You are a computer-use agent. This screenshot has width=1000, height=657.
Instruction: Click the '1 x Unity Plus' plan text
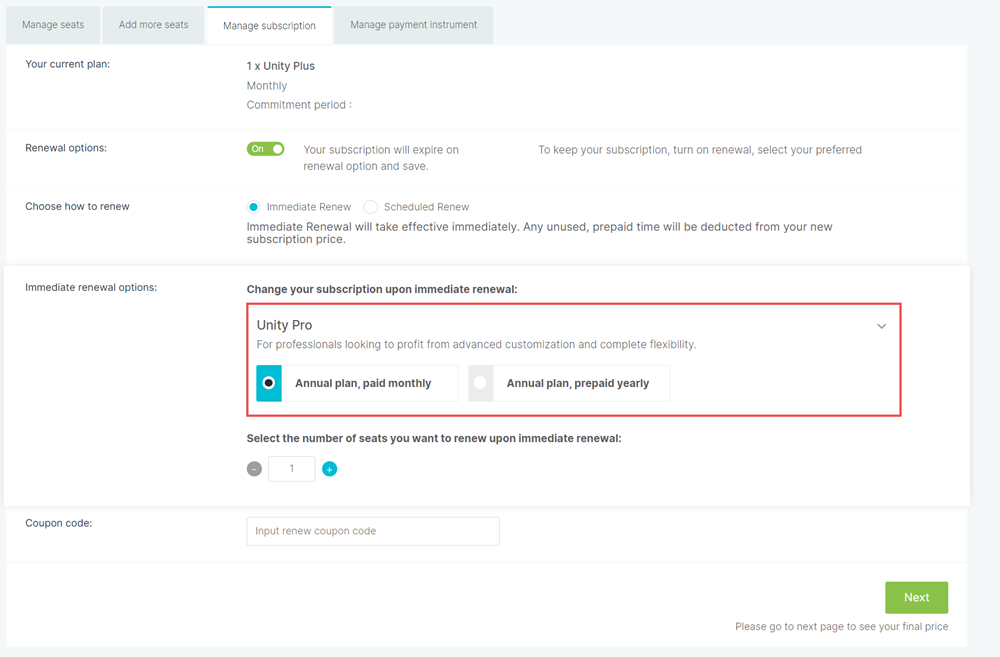281,66
